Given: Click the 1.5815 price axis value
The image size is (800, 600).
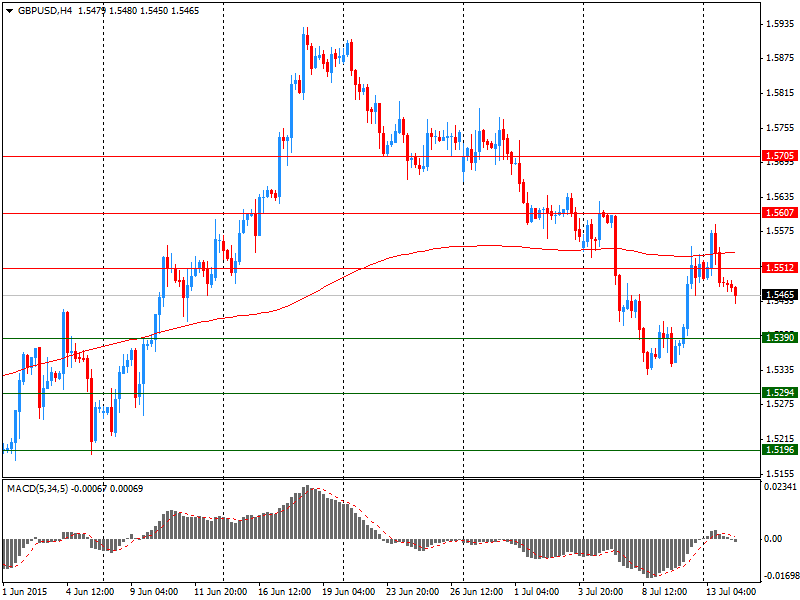Looking at the screenshot, I should tap(780, 93).
